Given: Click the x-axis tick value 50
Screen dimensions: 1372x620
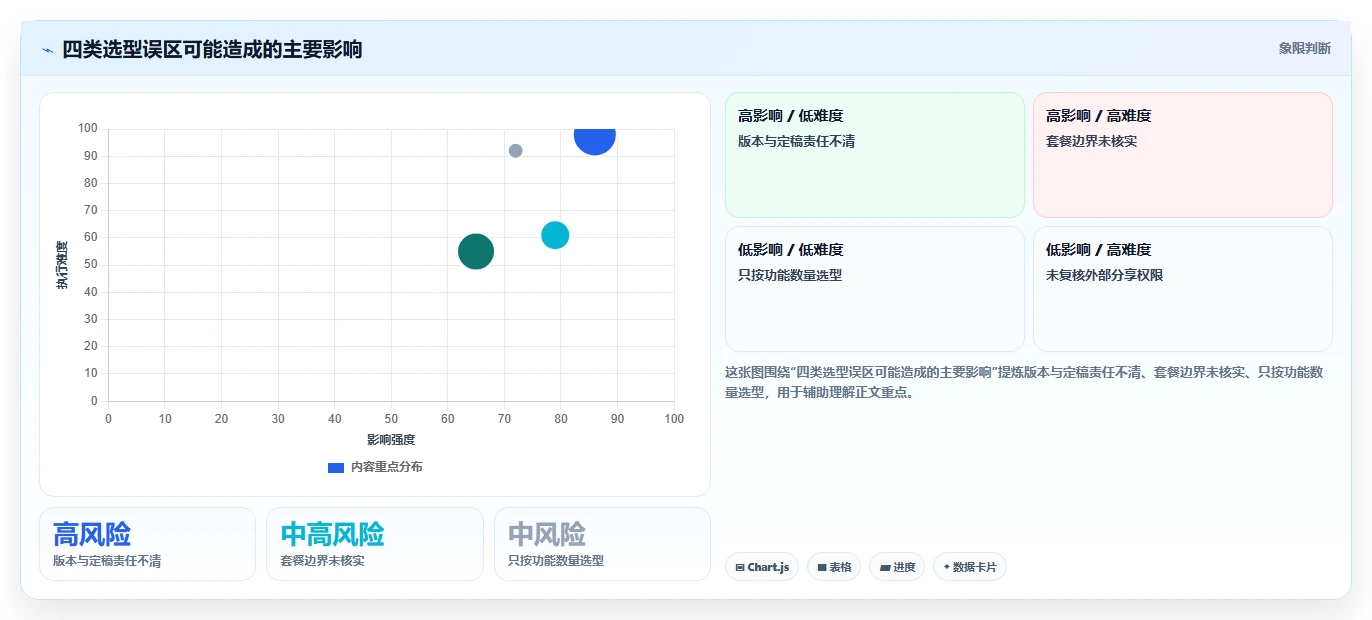Looking at the screenshot, I should 391,418.
